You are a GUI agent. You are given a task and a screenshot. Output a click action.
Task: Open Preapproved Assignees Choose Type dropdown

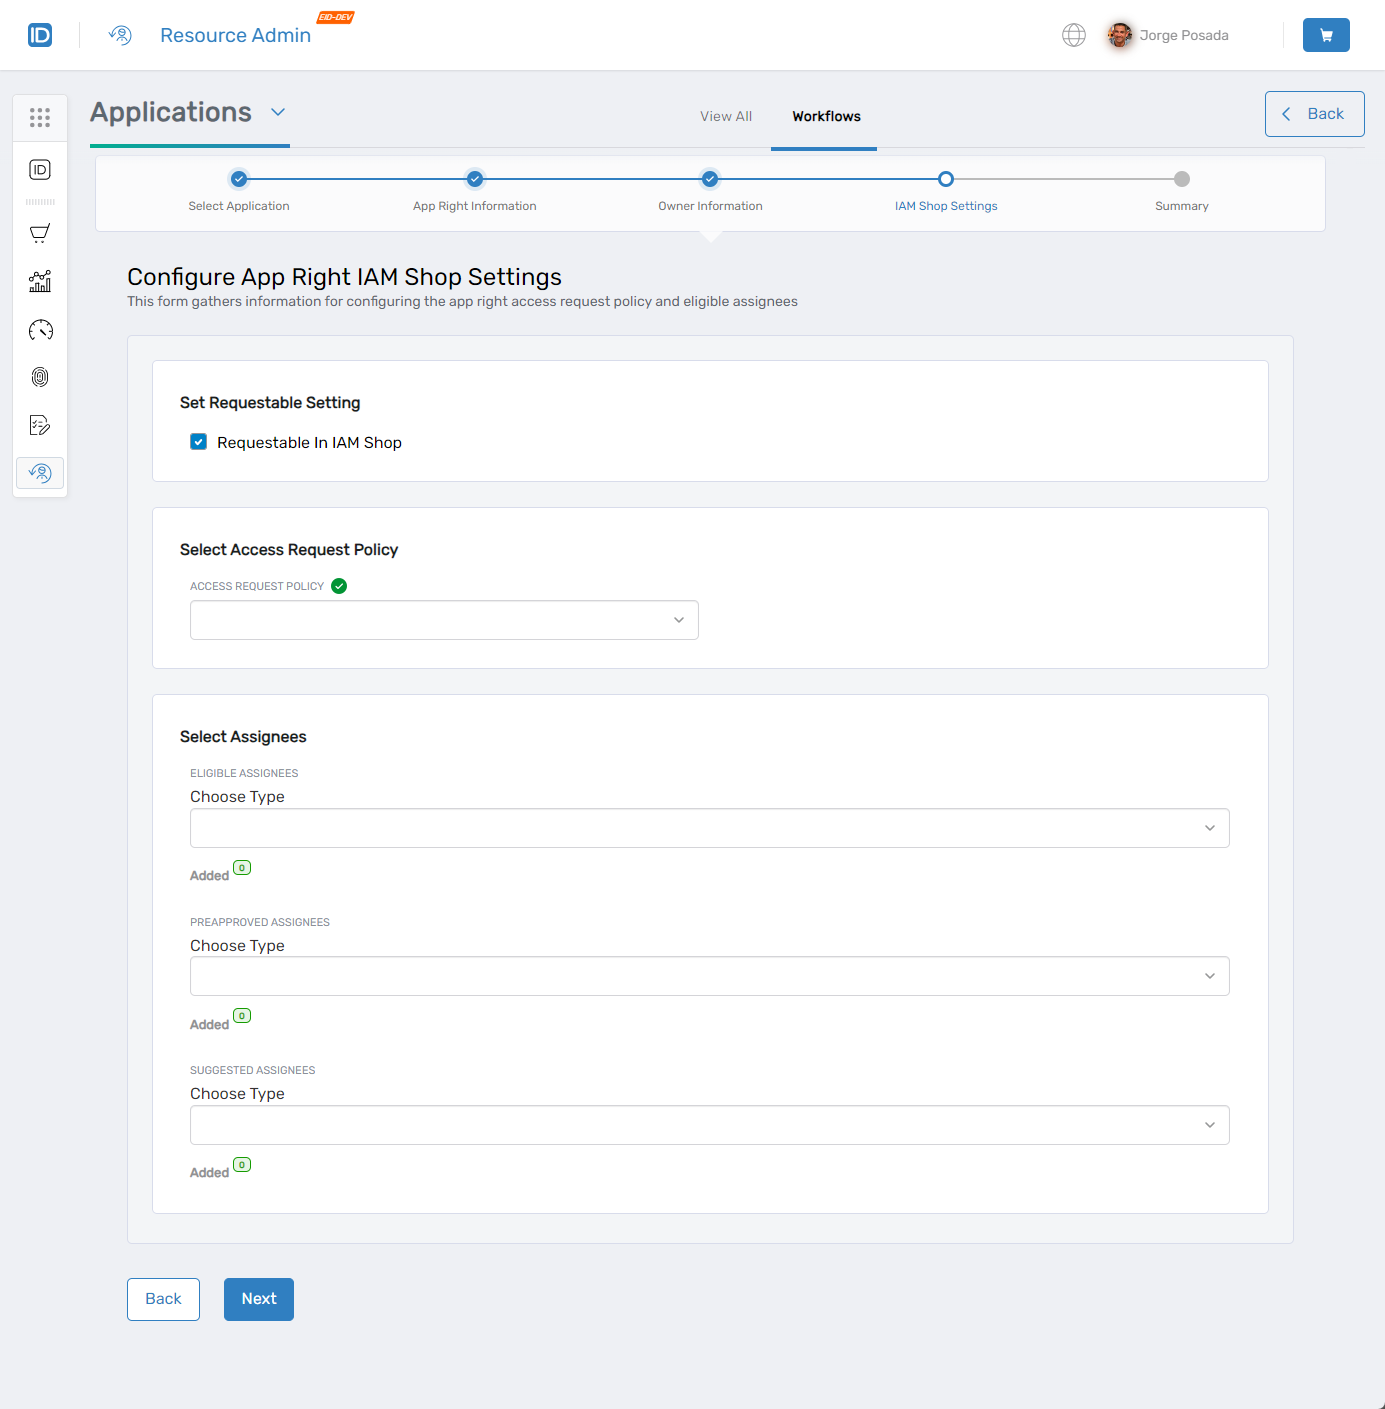coord(709,976)
